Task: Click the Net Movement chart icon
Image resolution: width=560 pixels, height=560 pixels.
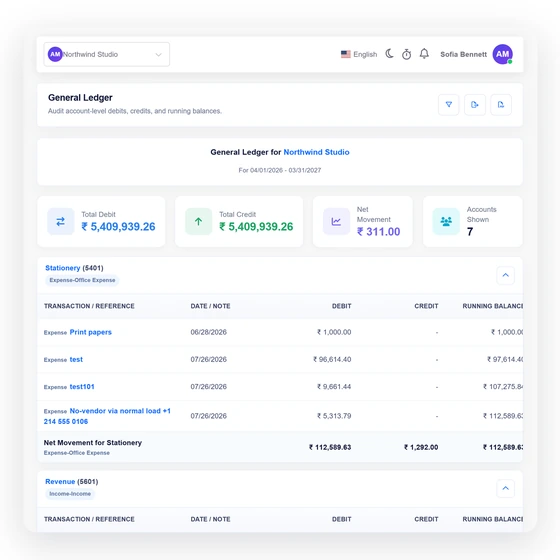Action: tap(336, 221)
